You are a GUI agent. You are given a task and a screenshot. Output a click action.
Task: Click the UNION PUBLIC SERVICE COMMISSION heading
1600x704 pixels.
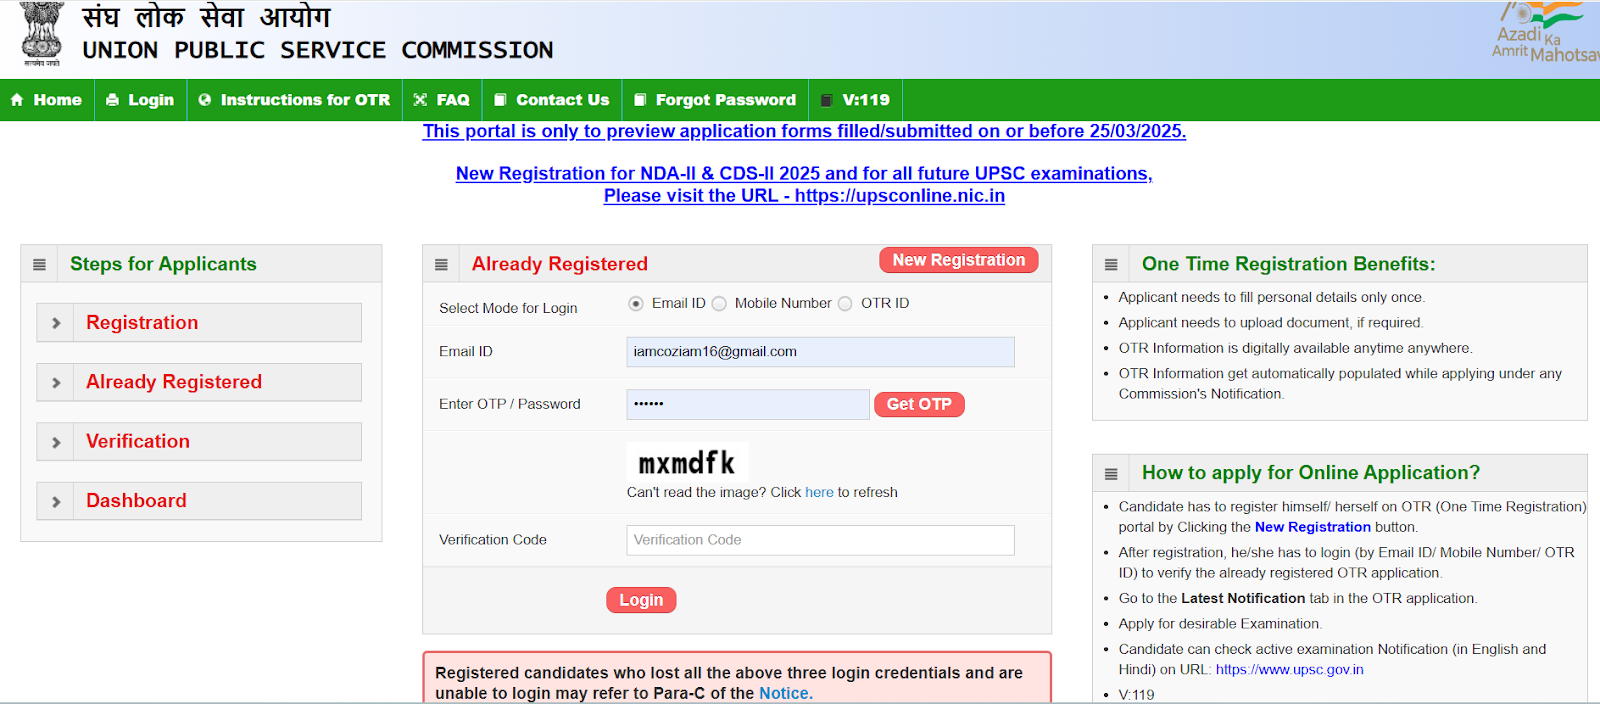pyautogui.click(x=318, y=50)
